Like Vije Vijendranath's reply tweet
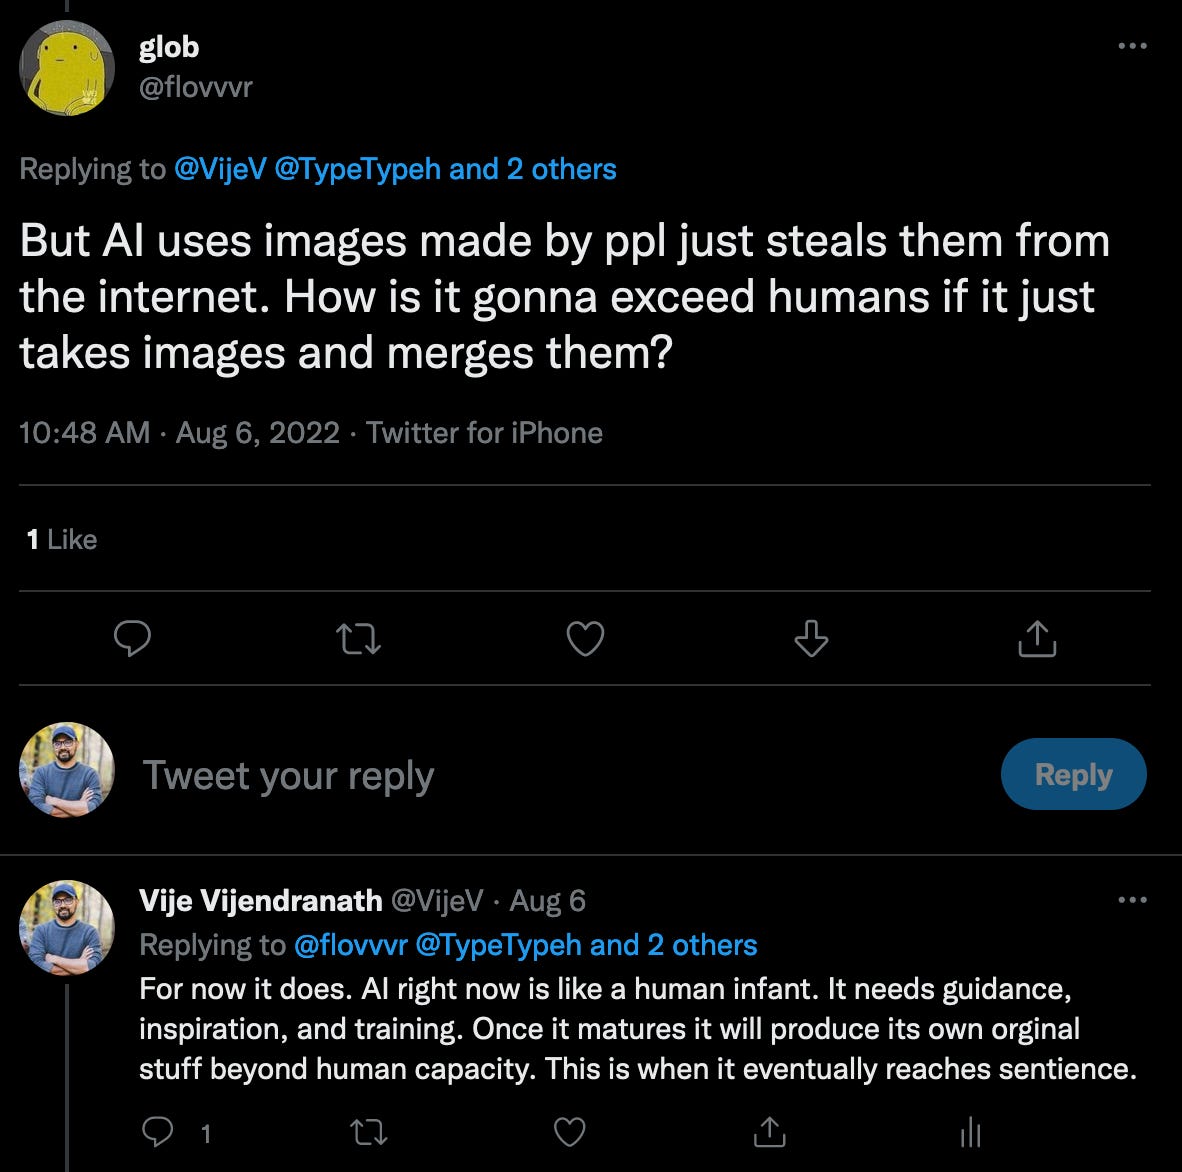This screenshot has width=1182, height=1172. [x=569, y=1132]
